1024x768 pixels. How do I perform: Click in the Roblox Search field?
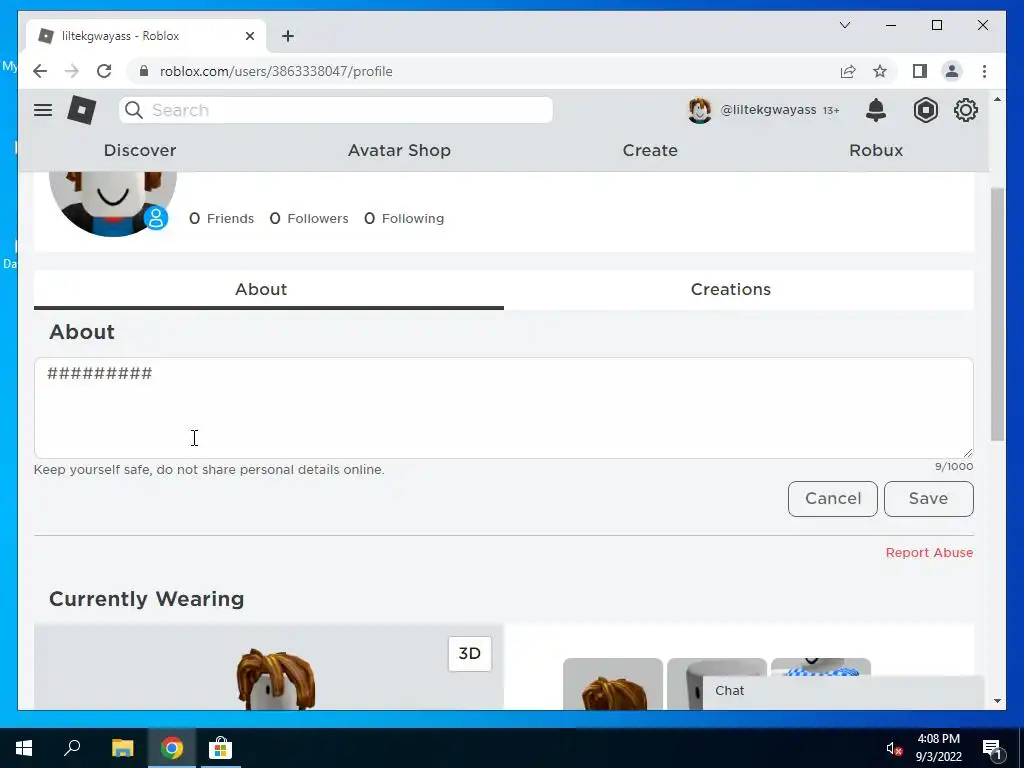point(336,110)
